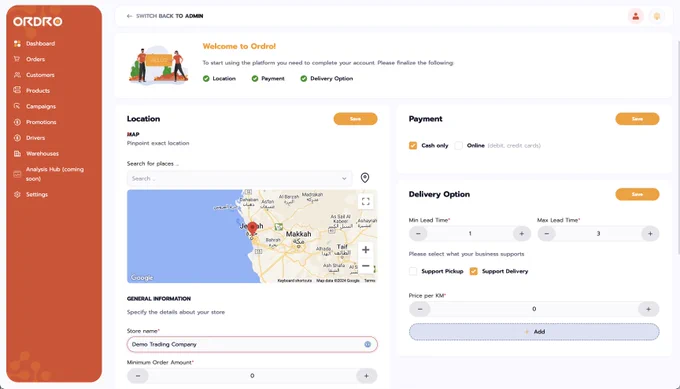680x389 pixels.
Task: Zoom in on the map
Action: click(366, 250)
